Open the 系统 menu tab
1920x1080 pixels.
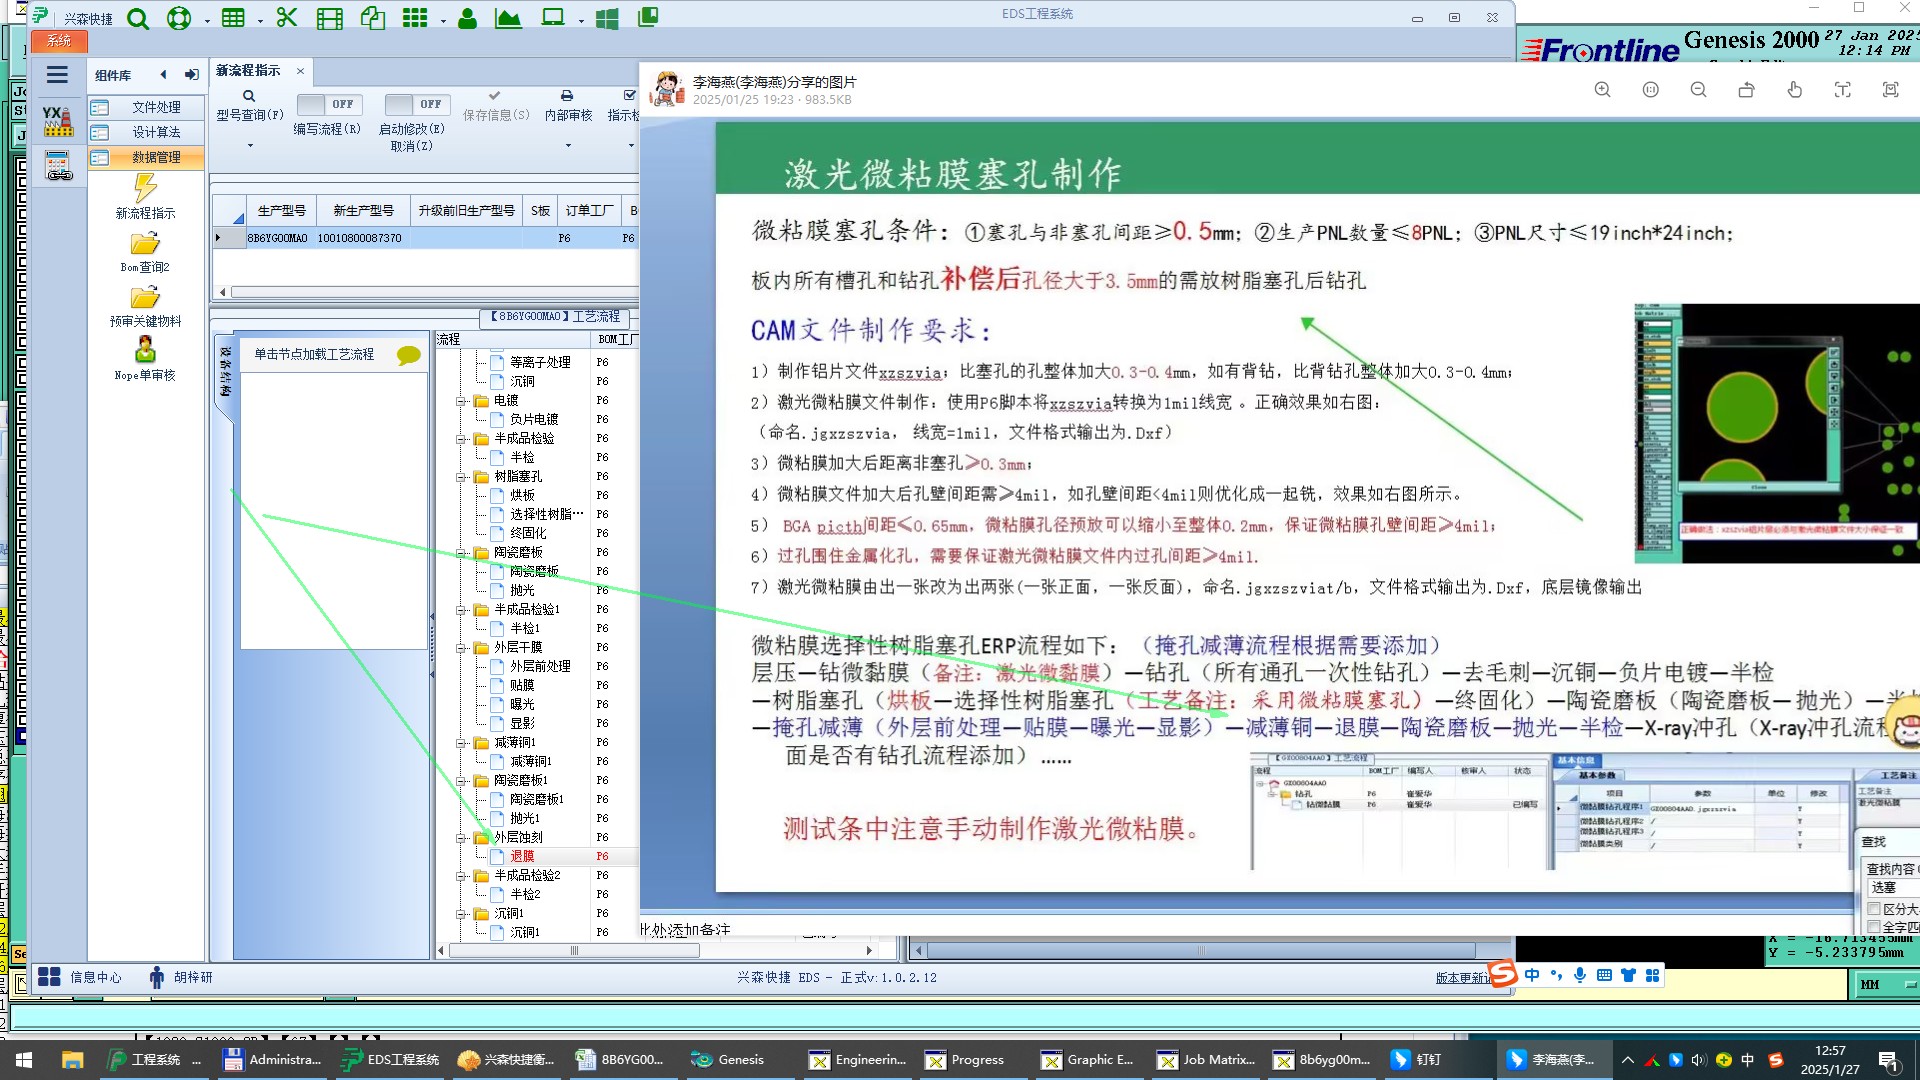[59, 41]
